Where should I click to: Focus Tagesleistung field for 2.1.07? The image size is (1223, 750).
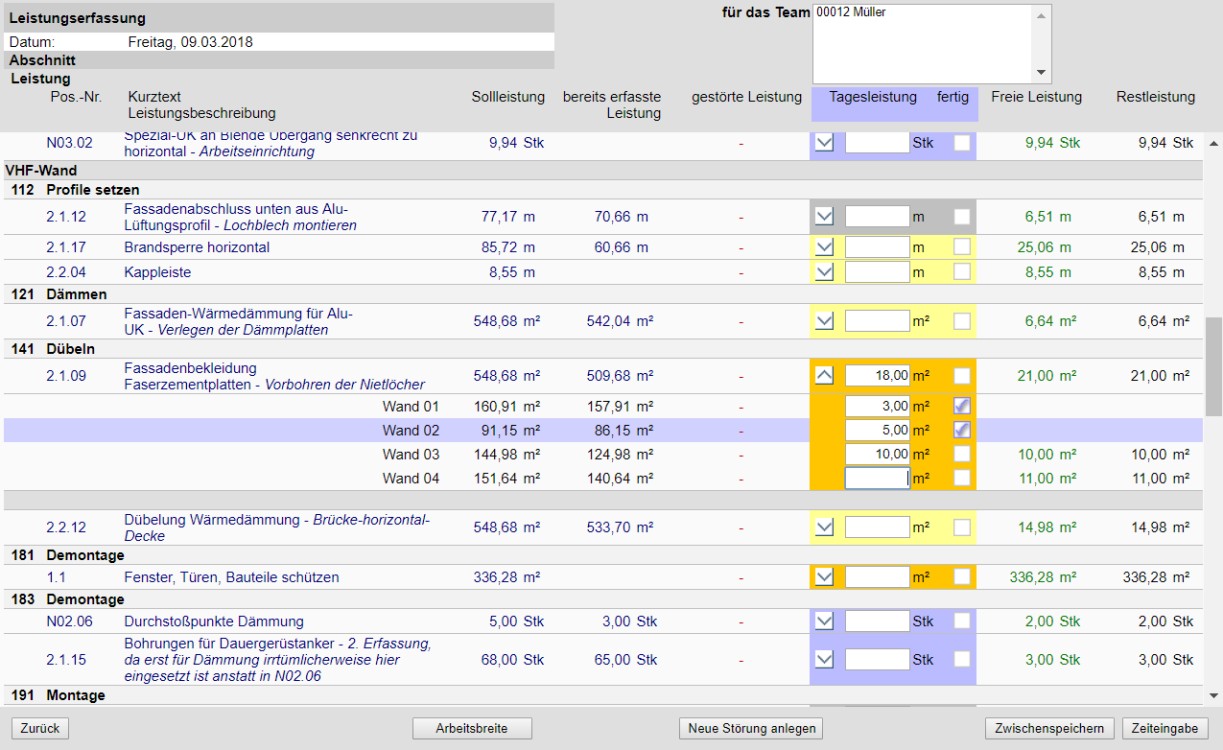[877, 321]
